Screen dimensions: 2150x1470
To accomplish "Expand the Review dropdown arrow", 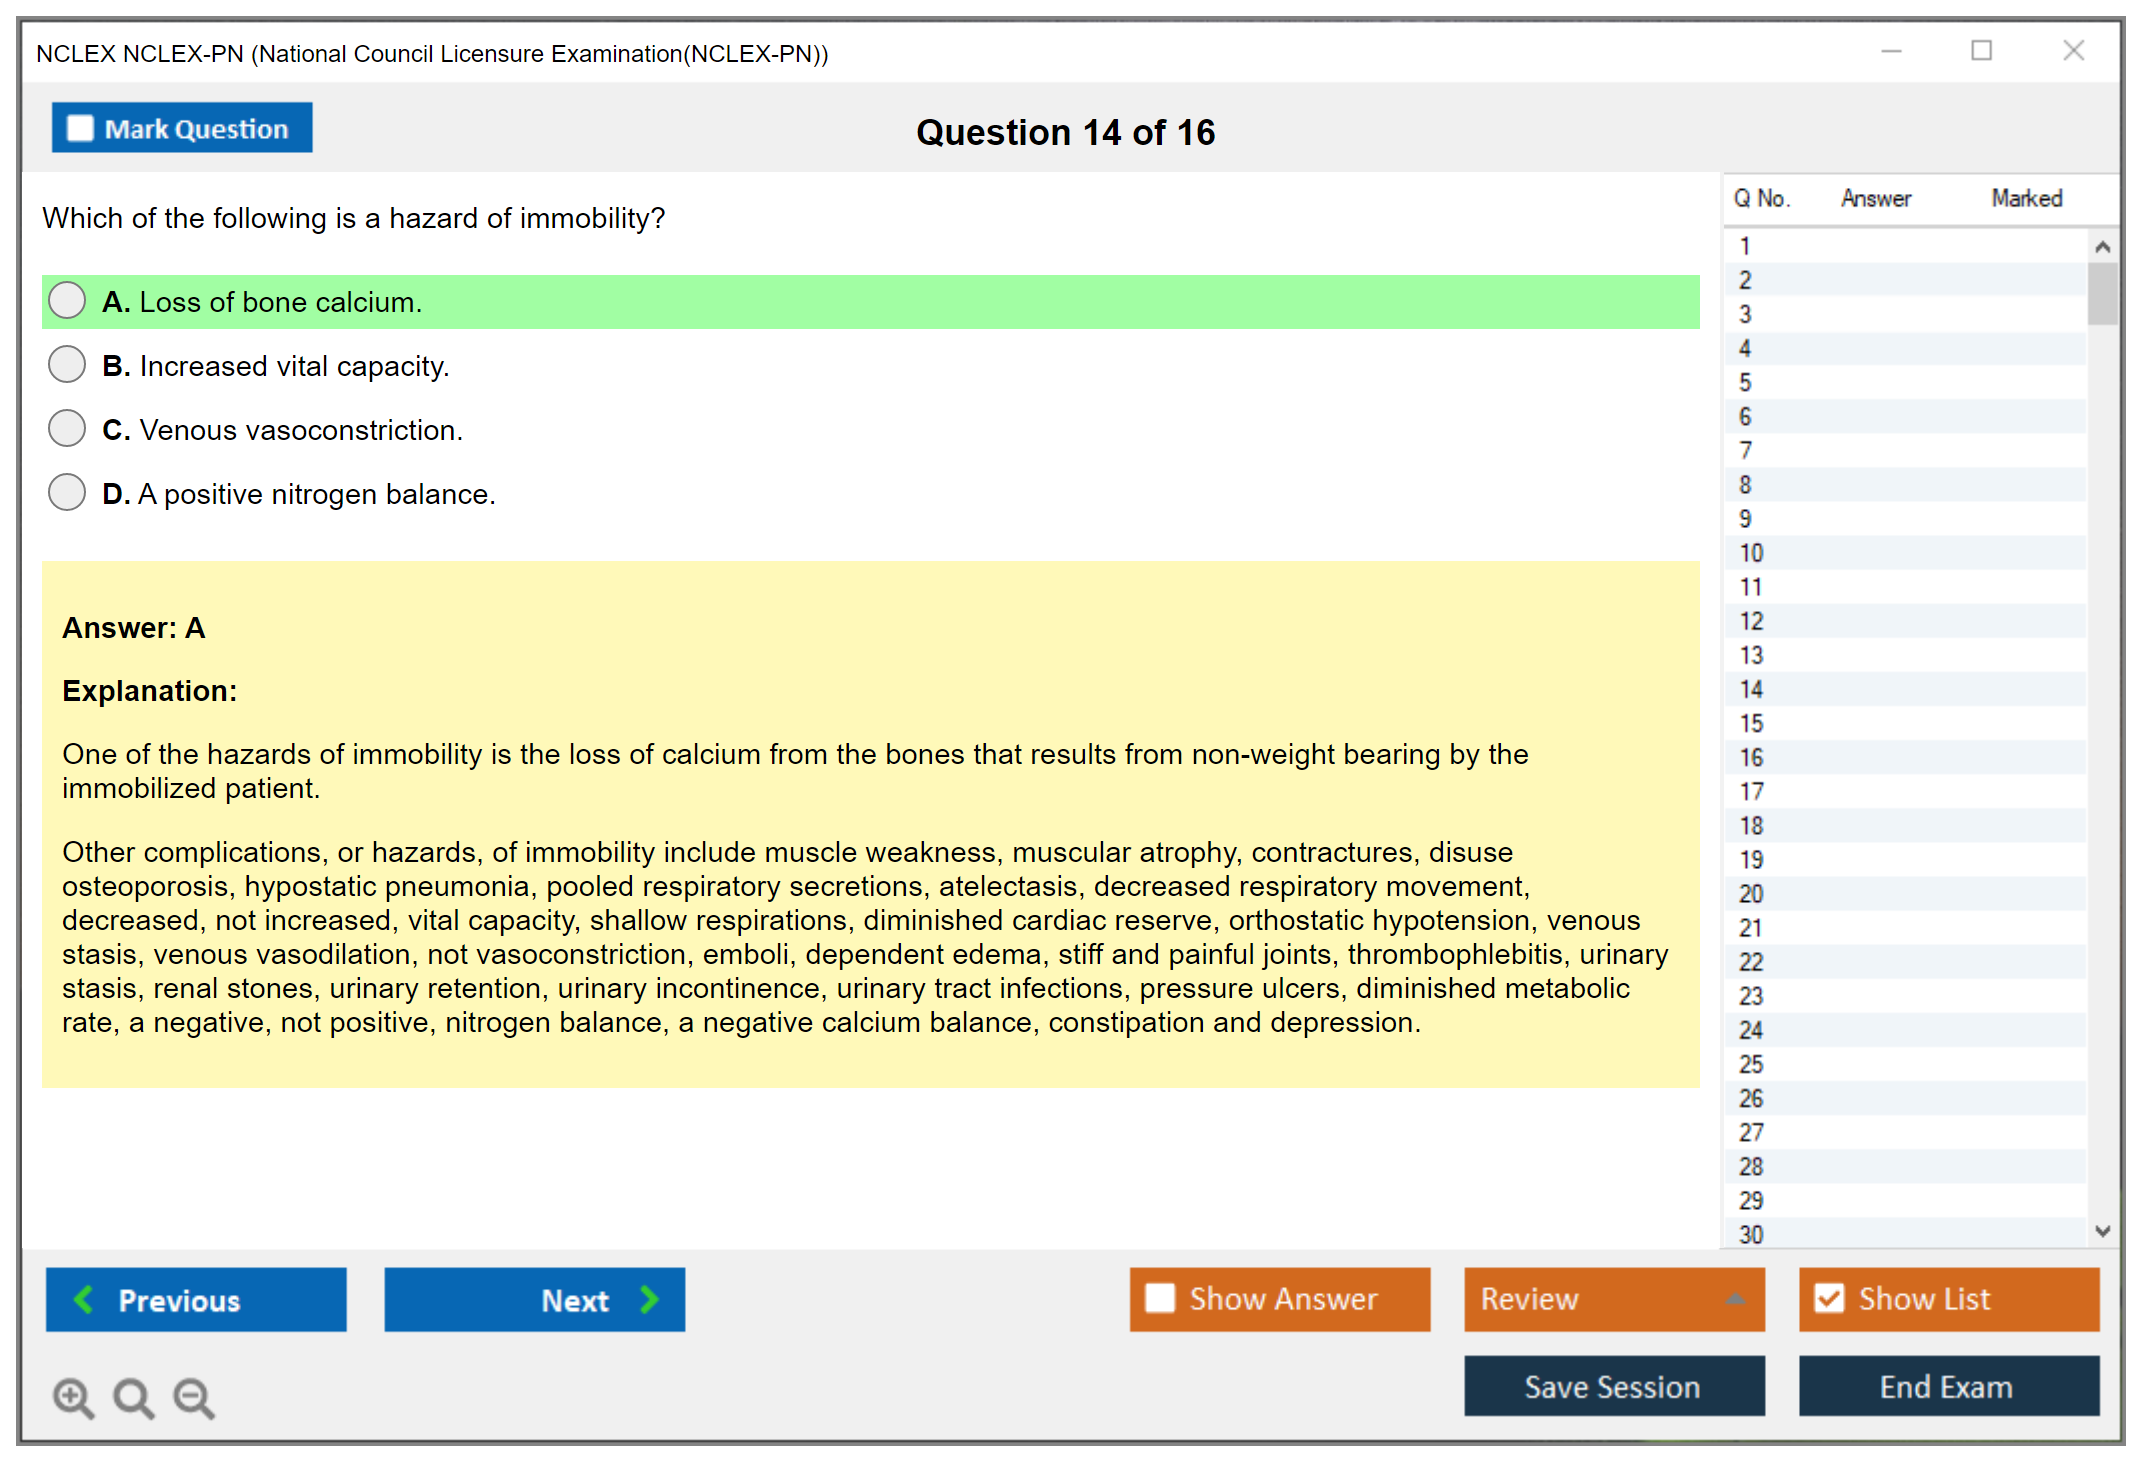I will (x=1735, y=1299).
